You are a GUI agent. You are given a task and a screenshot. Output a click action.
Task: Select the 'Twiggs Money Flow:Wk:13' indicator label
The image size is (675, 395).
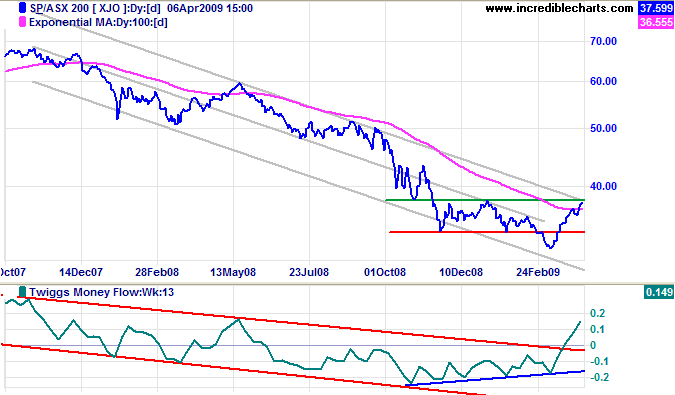pos(102,292)
